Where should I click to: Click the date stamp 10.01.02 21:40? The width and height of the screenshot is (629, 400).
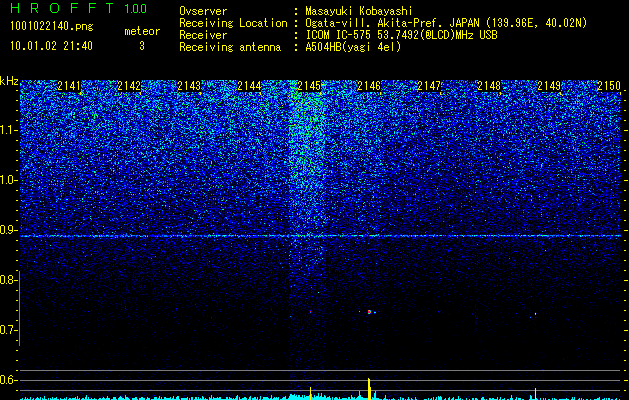pyautogui.click(x=51, y=46)
